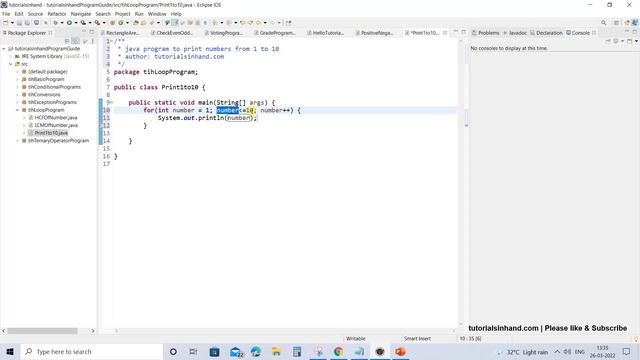Open the Run configurations dropdown arrow

pyautogui.click(x=76, y=23)
